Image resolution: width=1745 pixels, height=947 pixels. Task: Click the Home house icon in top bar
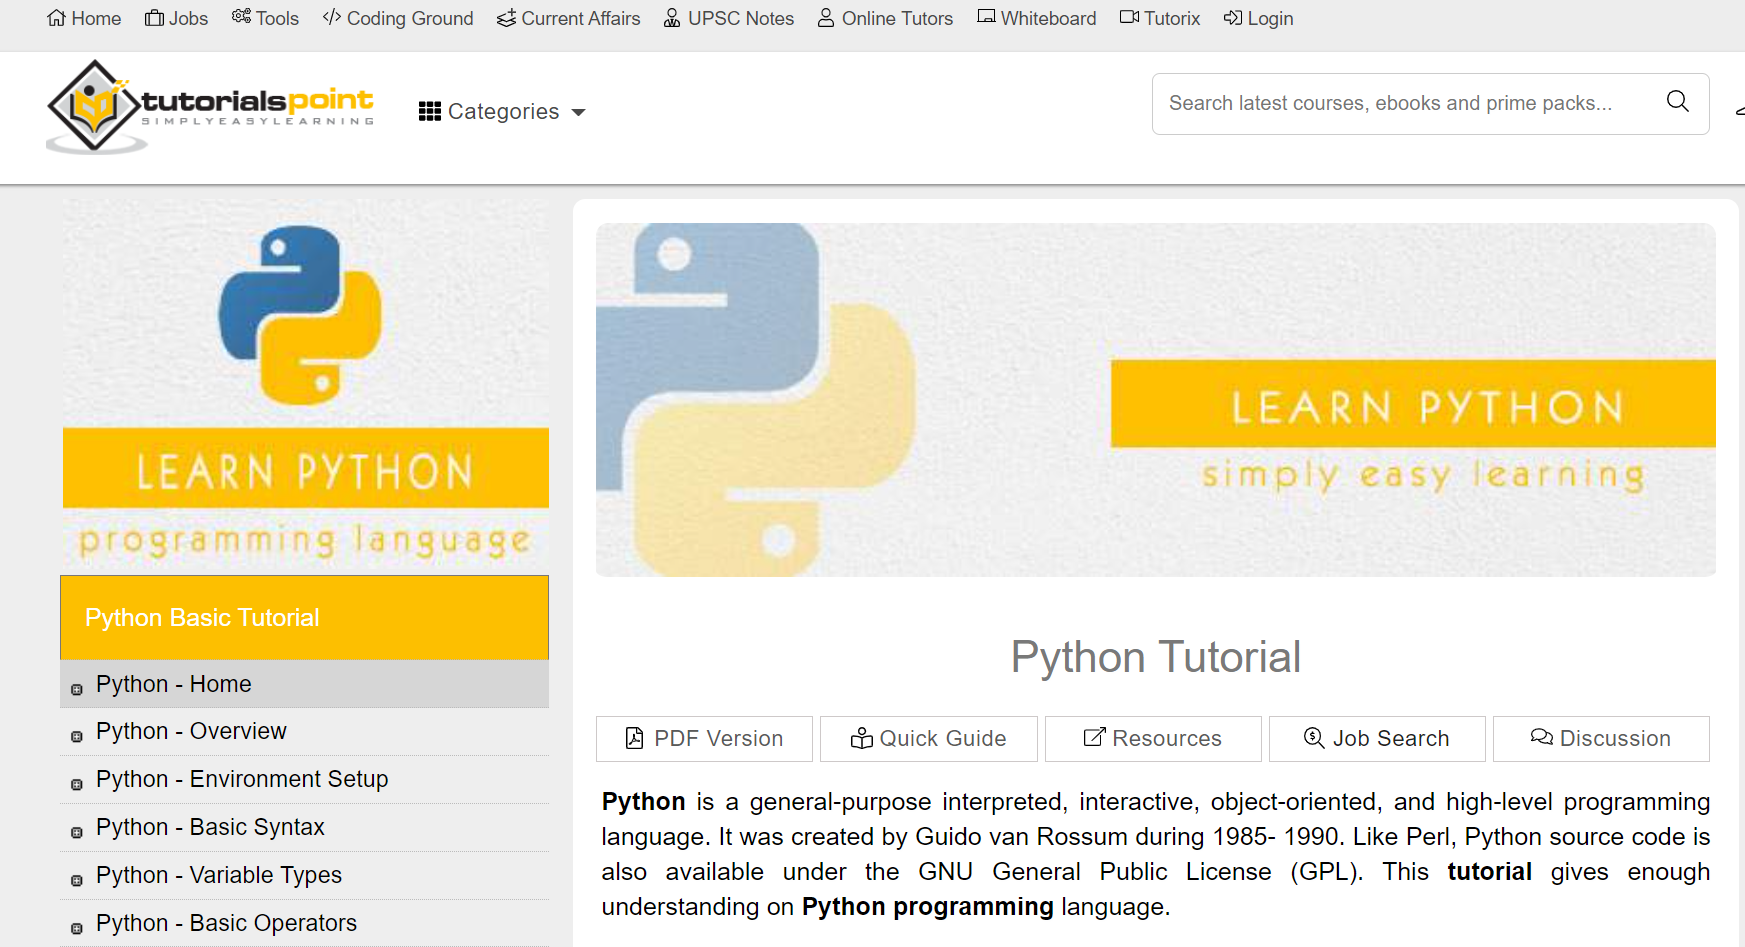coord(57,18)
